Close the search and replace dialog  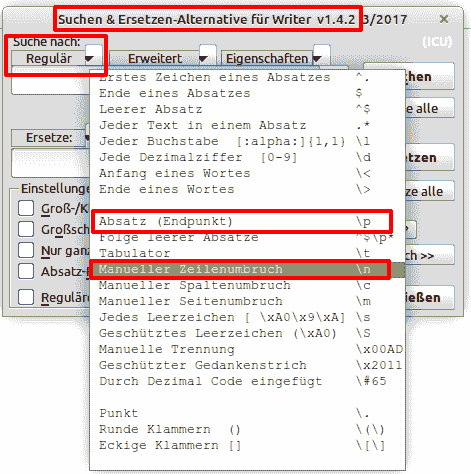pos(444,19)
